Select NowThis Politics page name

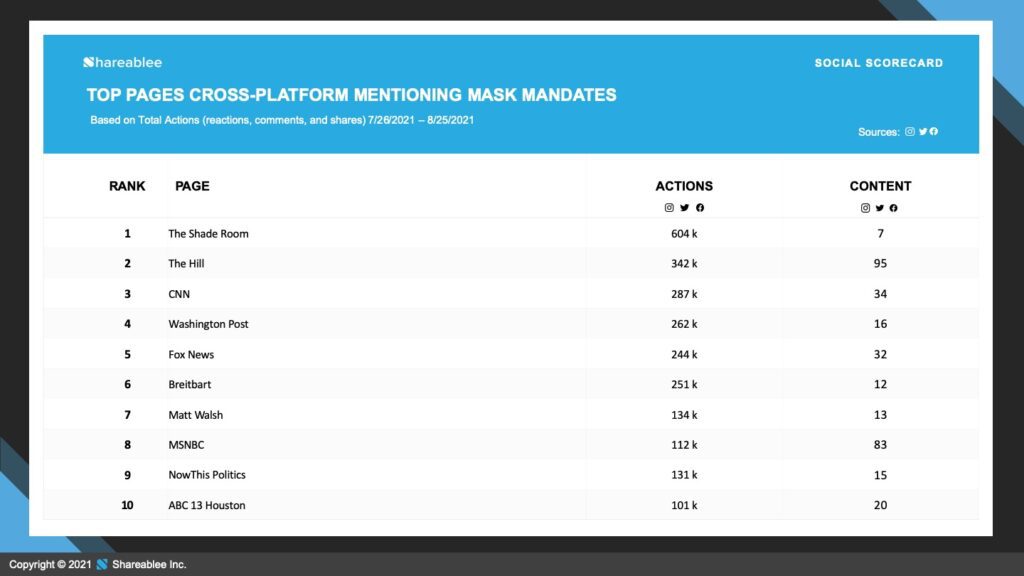click(x=207, y=475)
